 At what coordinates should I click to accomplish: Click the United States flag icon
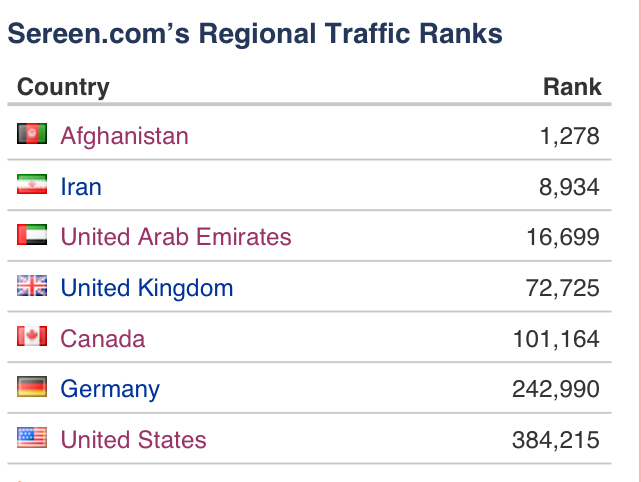pos(32,439)
